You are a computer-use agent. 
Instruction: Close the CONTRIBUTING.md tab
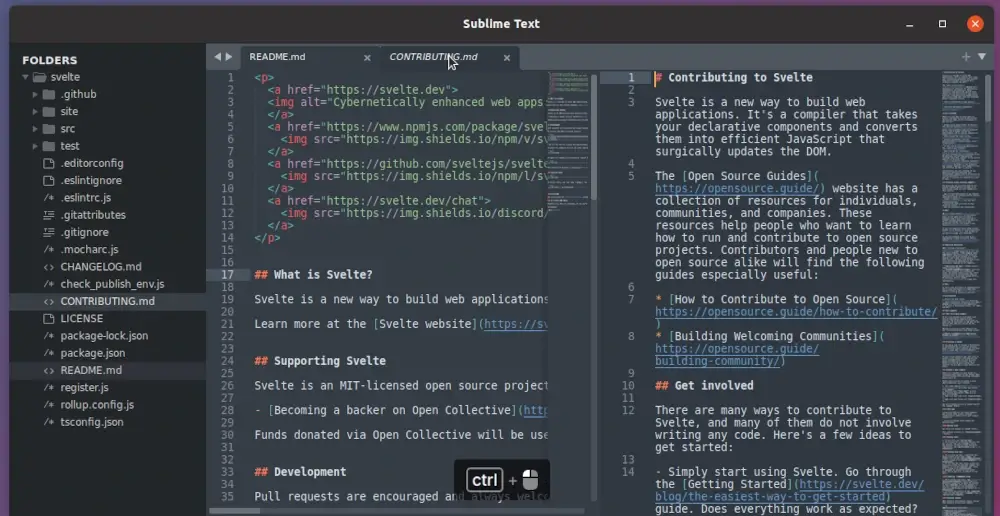tap(506, 57)
